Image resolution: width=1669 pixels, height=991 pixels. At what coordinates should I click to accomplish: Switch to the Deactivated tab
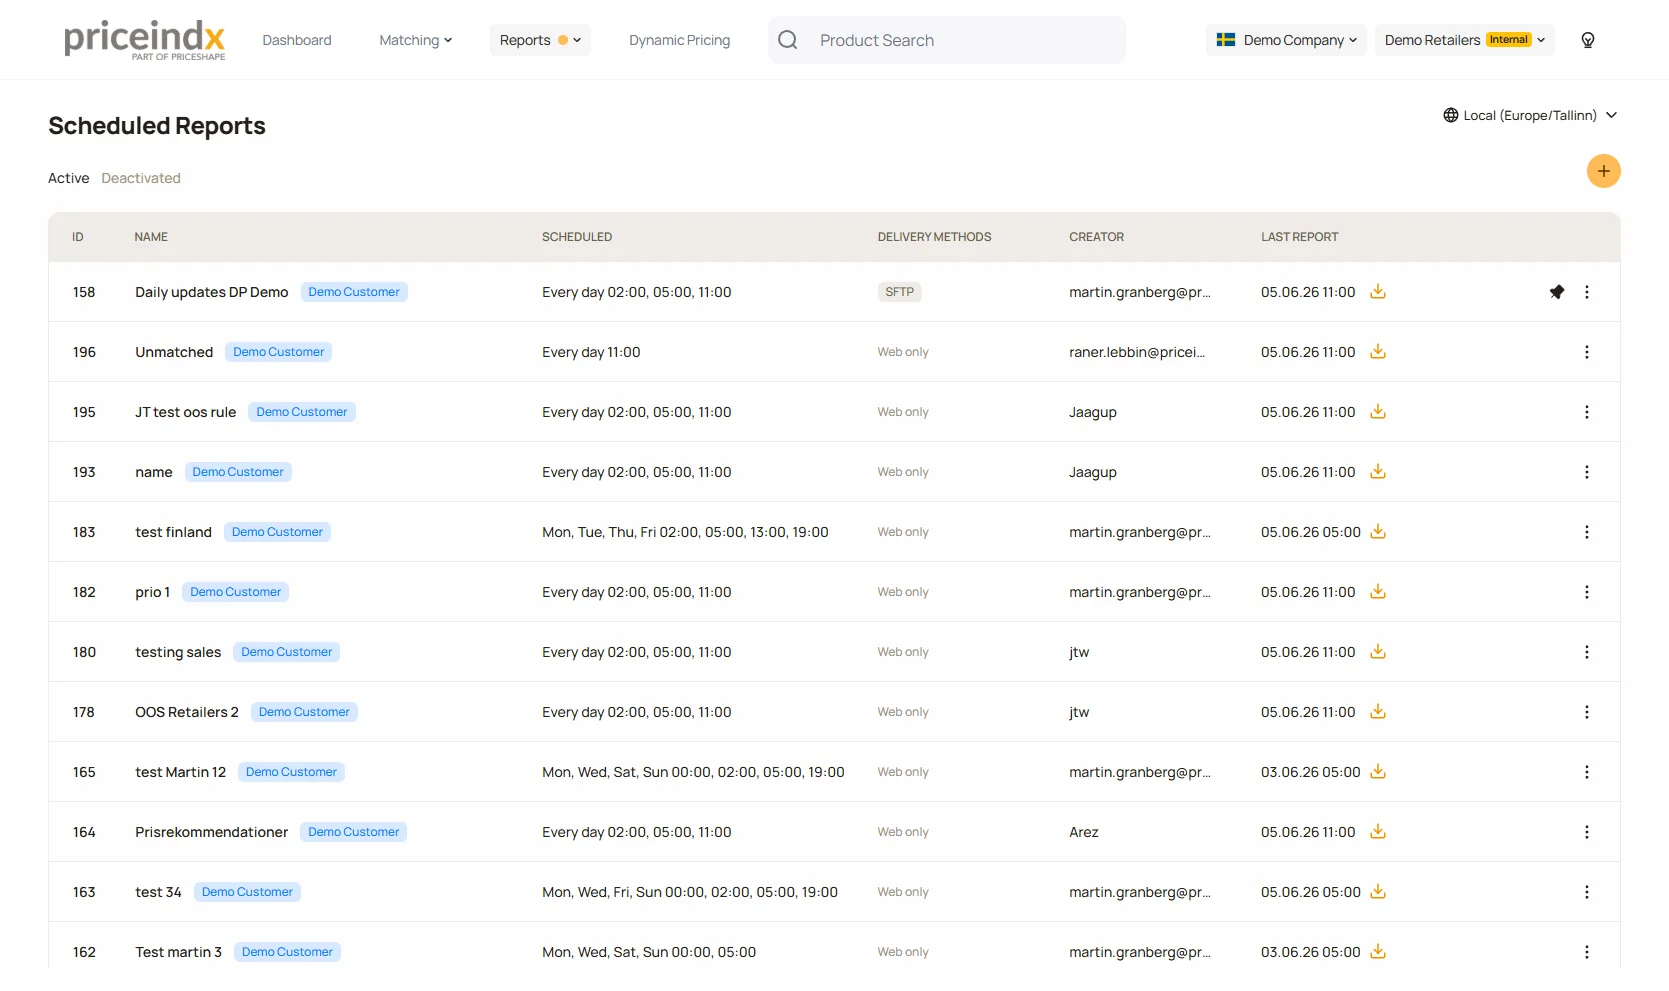click(141, 178)
